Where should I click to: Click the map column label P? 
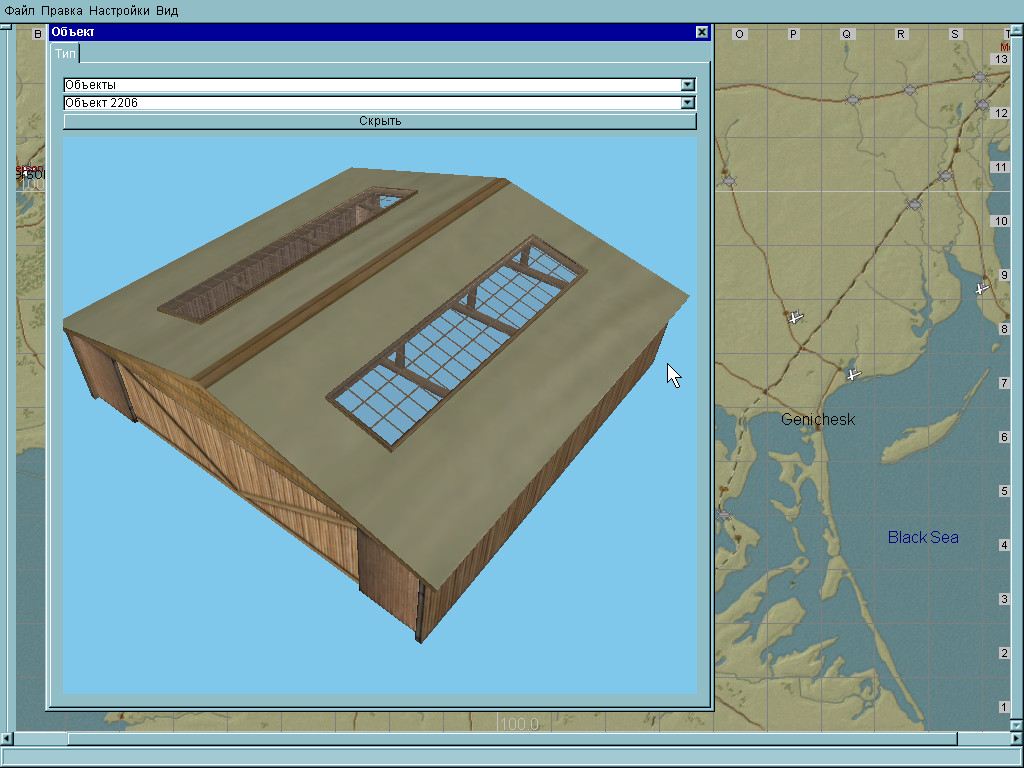pos(793,34)
